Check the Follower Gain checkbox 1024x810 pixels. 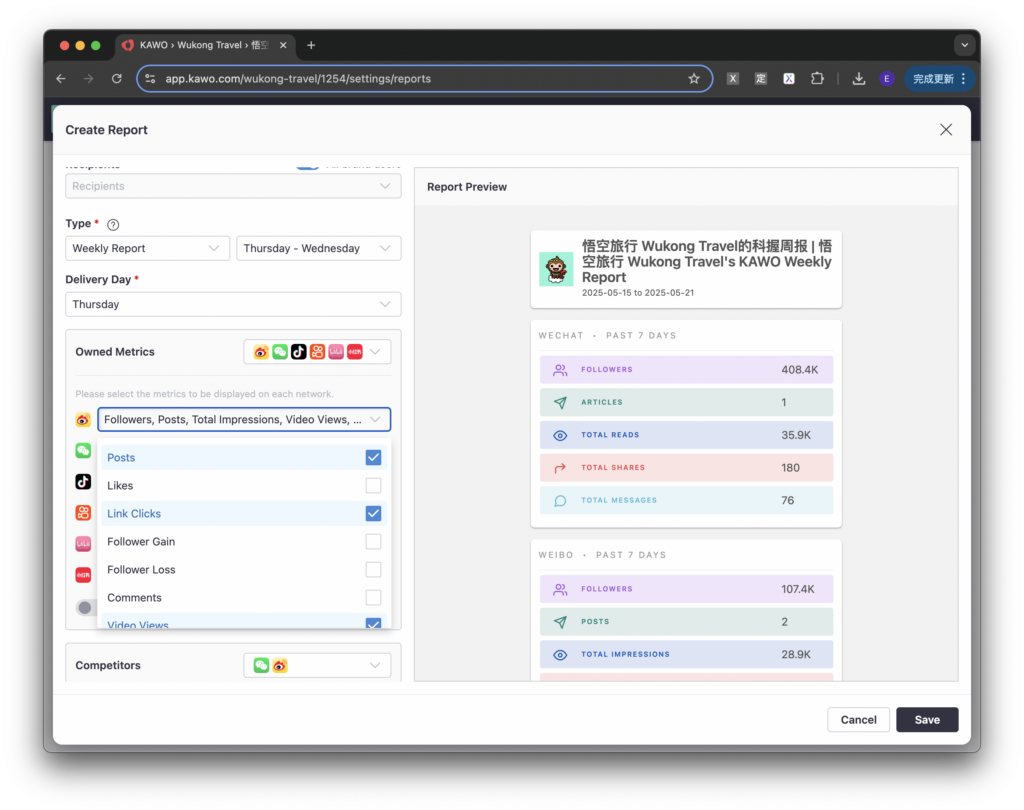tap(373, 542)
